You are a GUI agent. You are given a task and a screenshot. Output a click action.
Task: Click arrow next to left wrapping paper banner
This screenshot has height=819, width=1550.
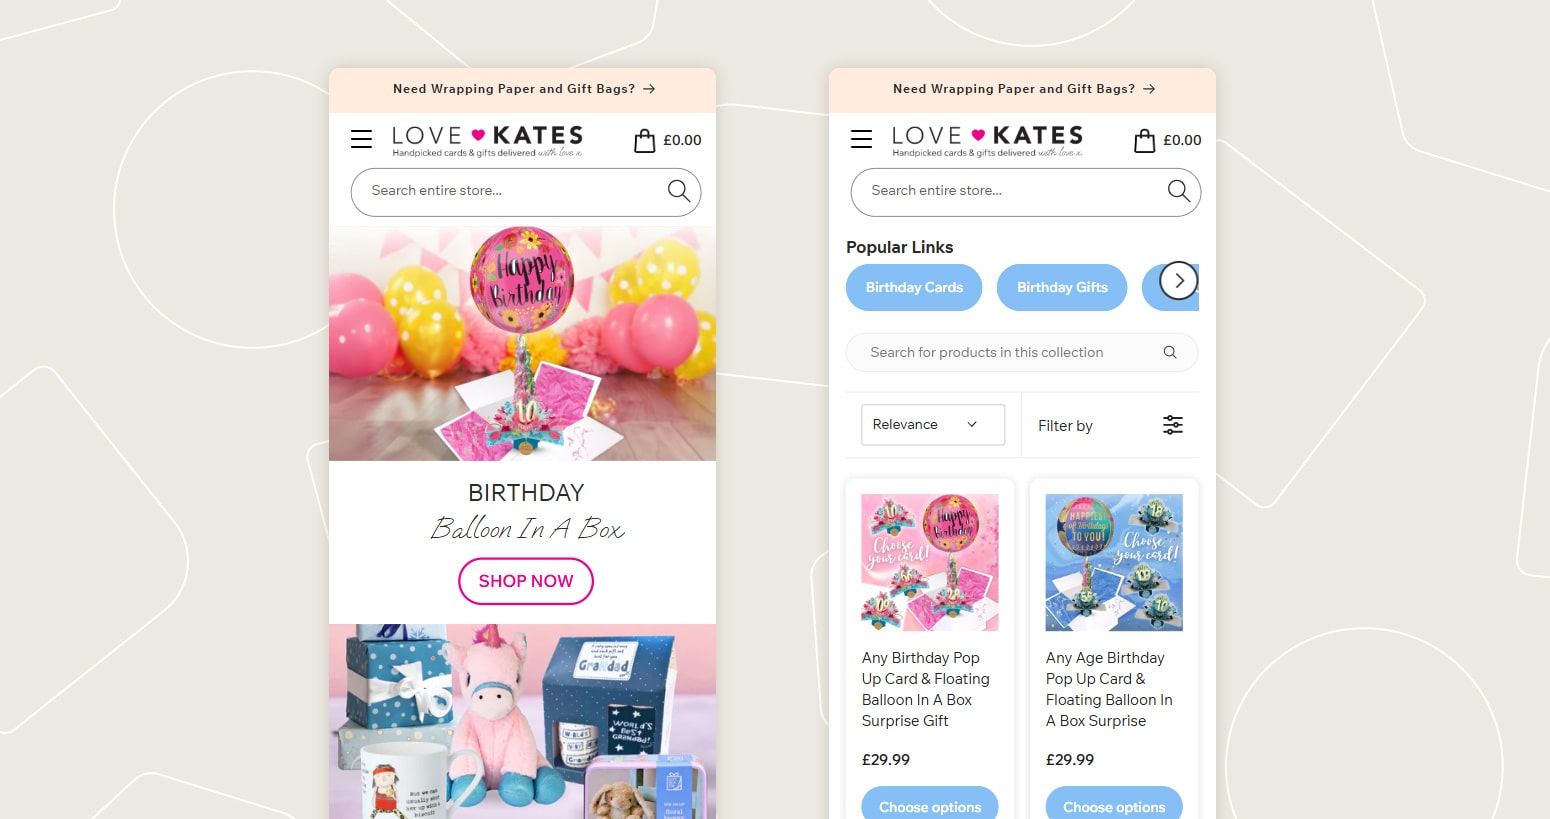649,89
